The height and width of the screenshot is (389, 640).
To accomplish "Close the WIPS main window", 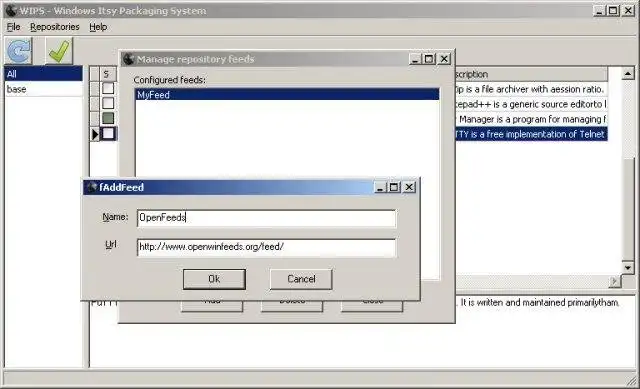I will 628,11.
